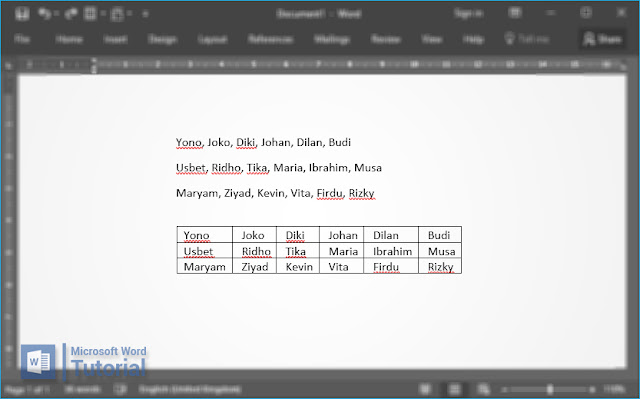
Task: Click the Maryam cell in the table
Action: coord(204,266)
